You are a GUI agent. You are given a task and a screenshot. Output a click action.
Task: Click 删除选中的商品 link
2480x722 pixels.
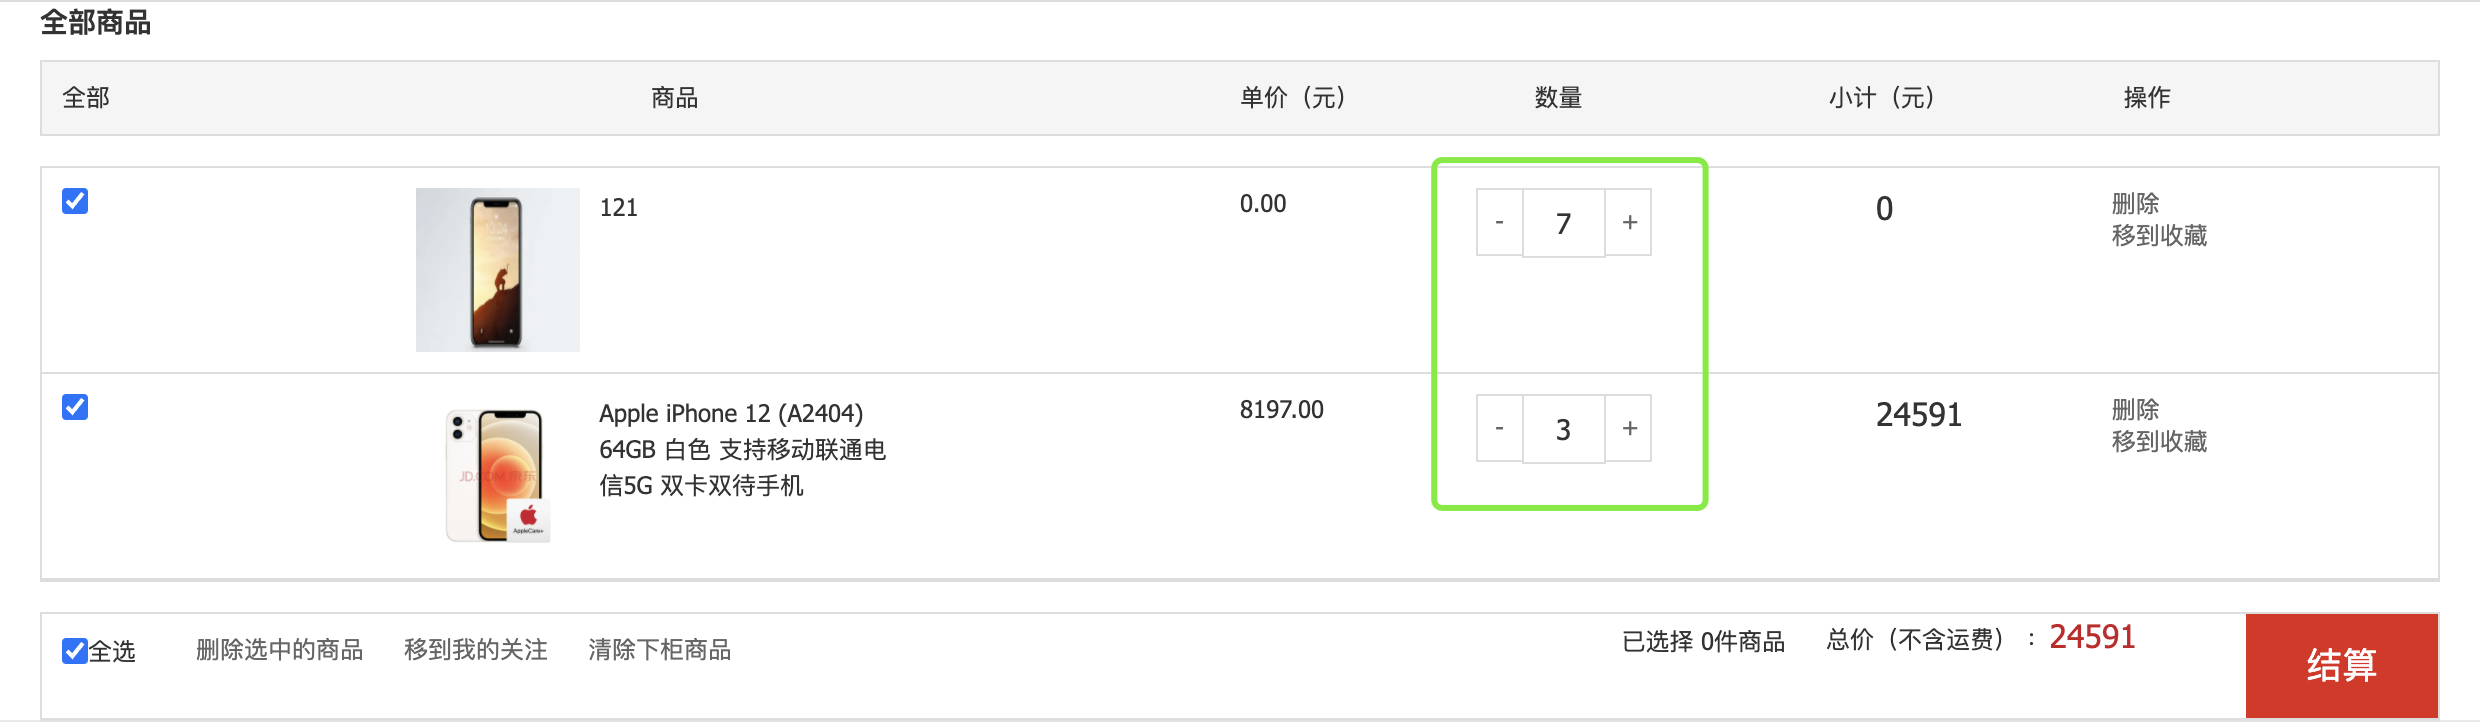[279, 650]
